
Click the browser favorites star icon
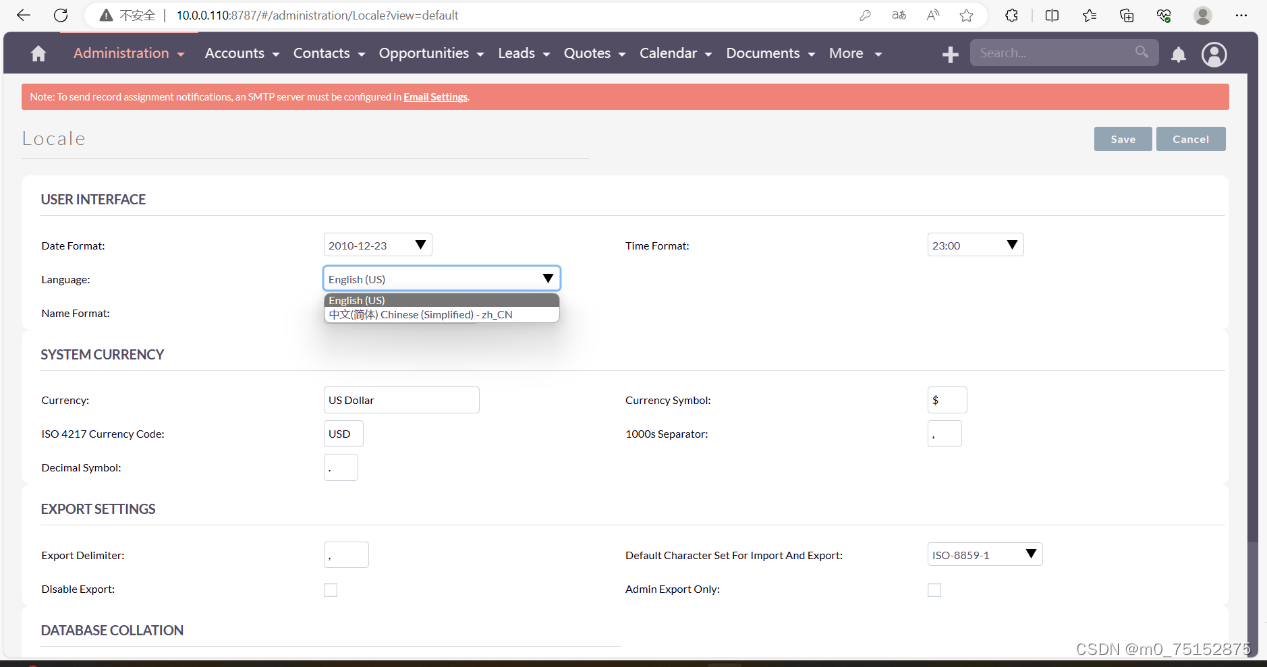click(966, 15)
